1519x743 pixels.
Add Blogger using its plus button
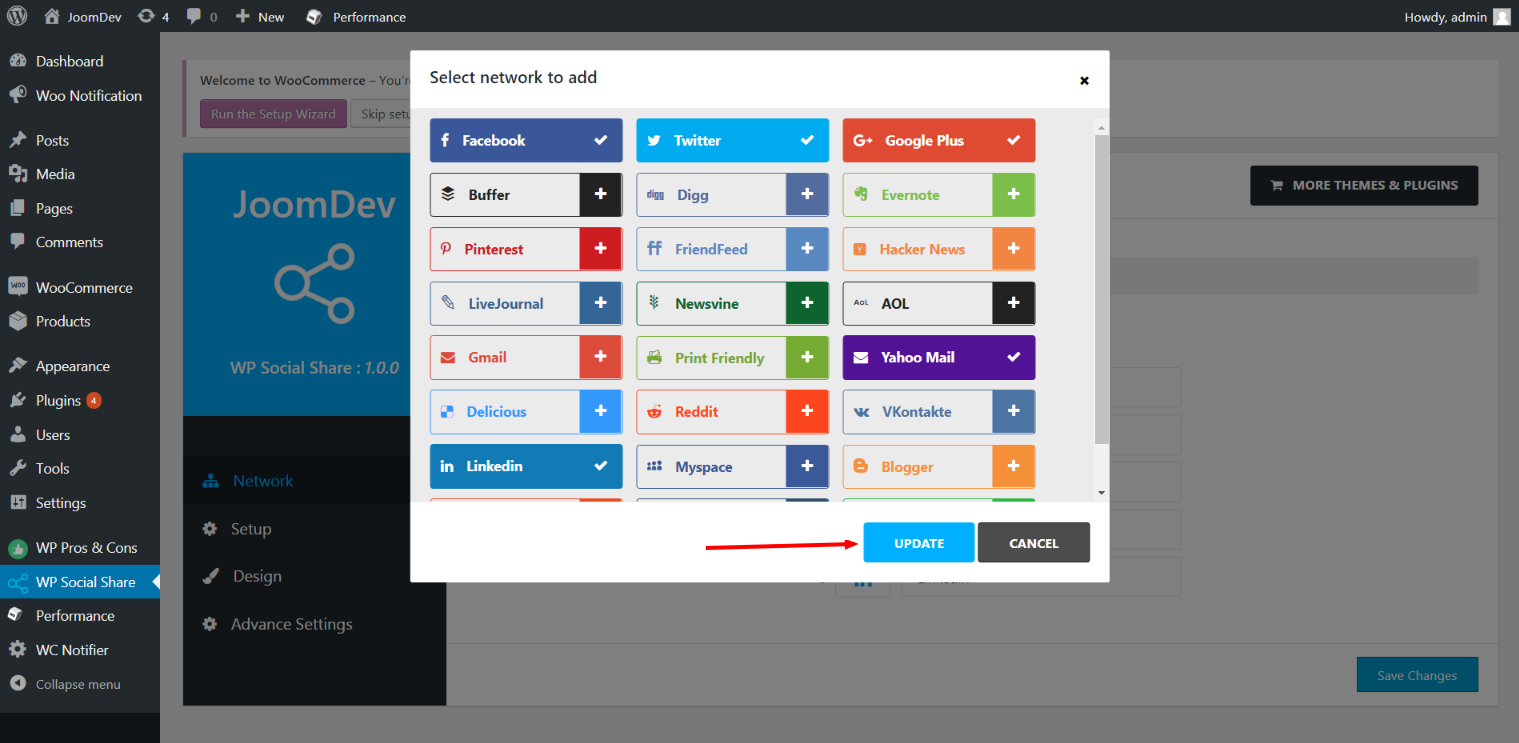coord(1013,466)
